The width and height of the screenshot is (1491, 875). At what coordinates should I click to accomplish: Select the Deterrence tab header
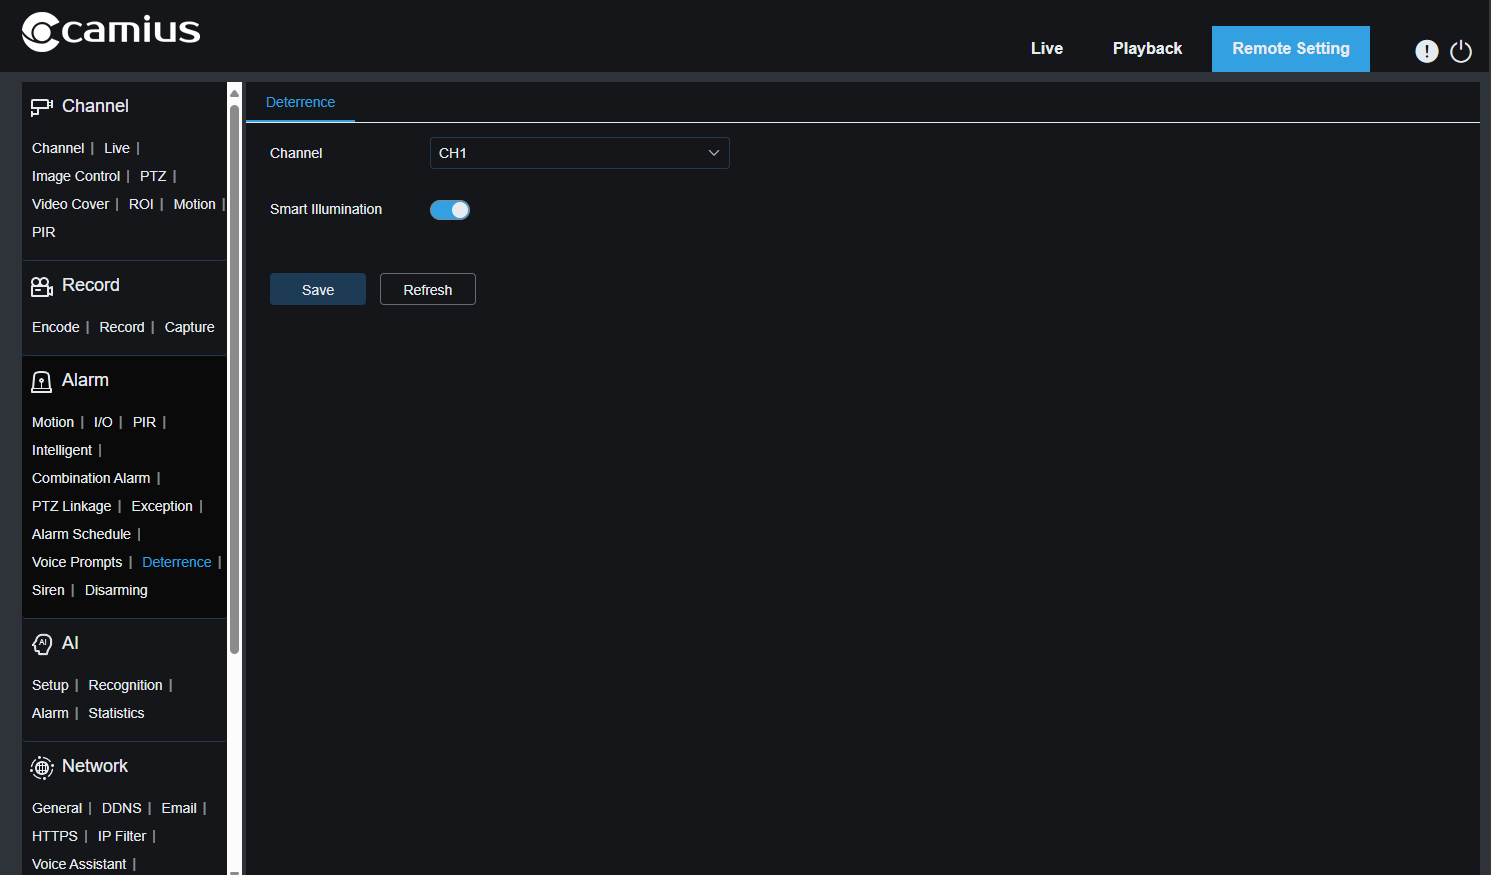pyautogui.click(x=300, y=102)
